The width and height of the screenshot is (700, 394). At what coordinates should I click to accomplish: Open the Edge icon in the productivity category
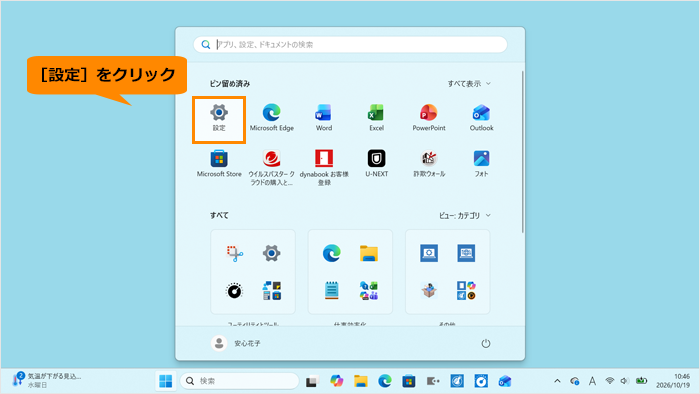(332, 253)
